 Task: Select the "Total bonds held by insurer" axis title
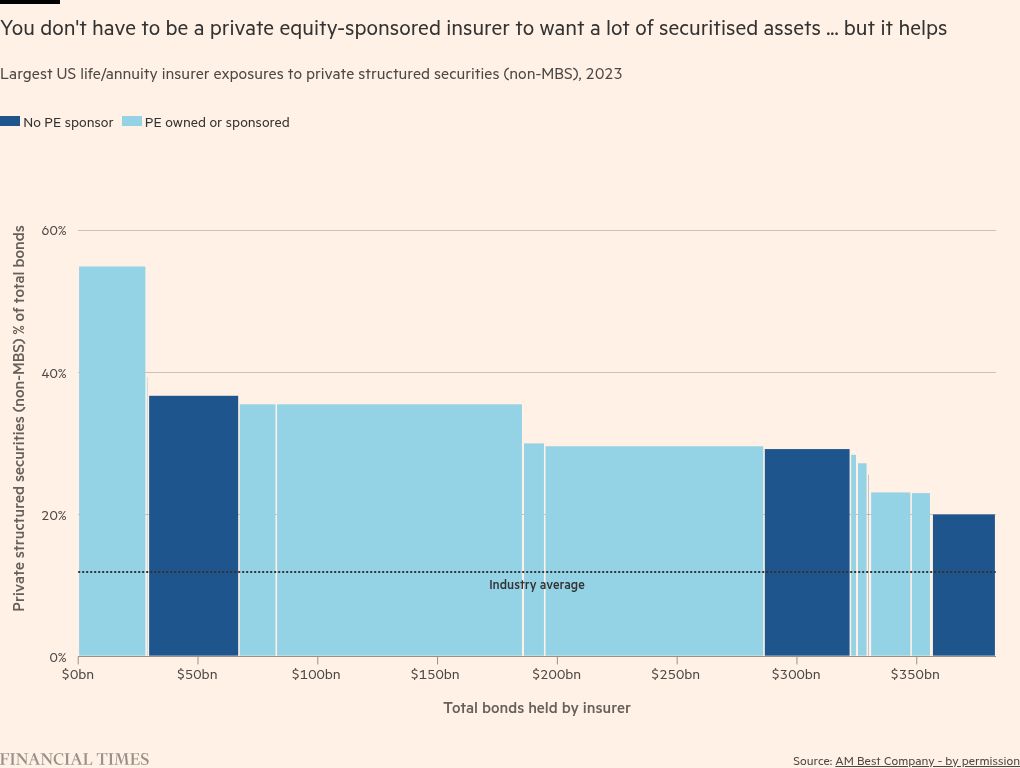click(537, 708)
